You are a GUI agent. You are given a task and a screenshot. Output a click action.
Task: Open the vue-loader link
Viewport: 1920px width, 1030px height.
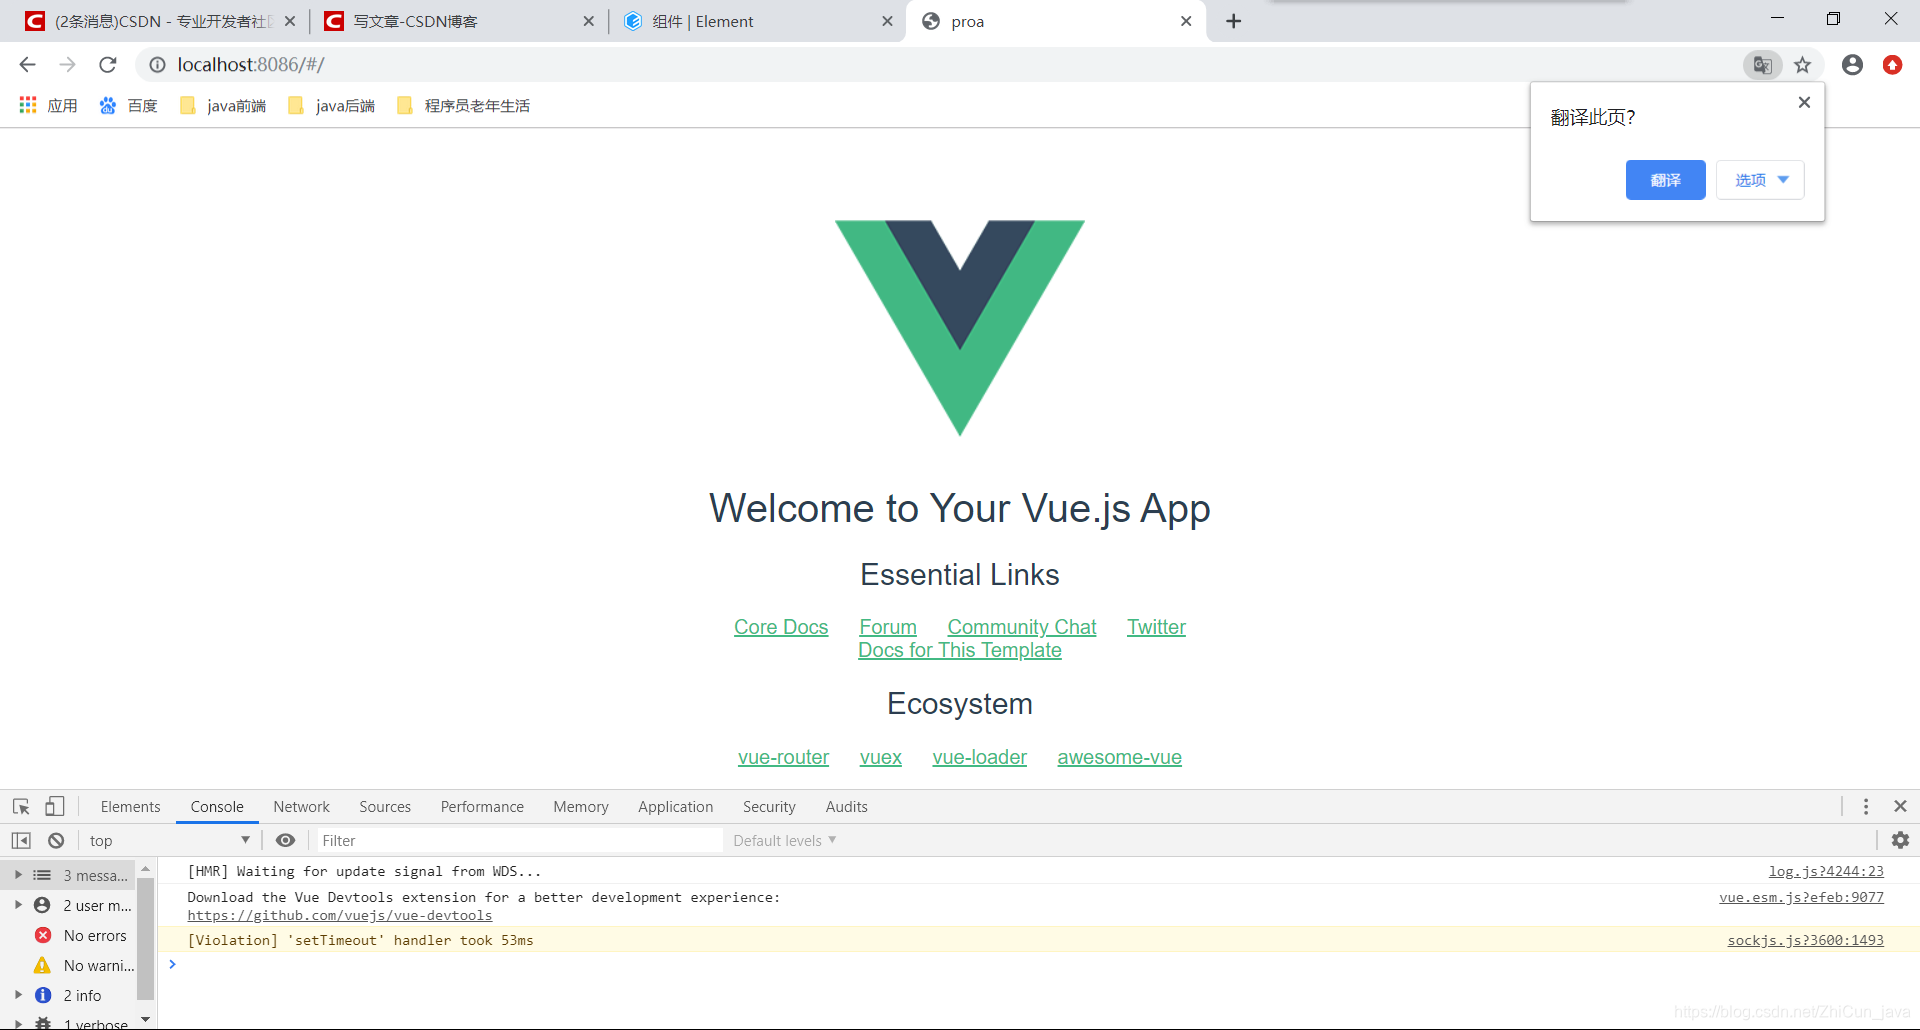[980, 757]
